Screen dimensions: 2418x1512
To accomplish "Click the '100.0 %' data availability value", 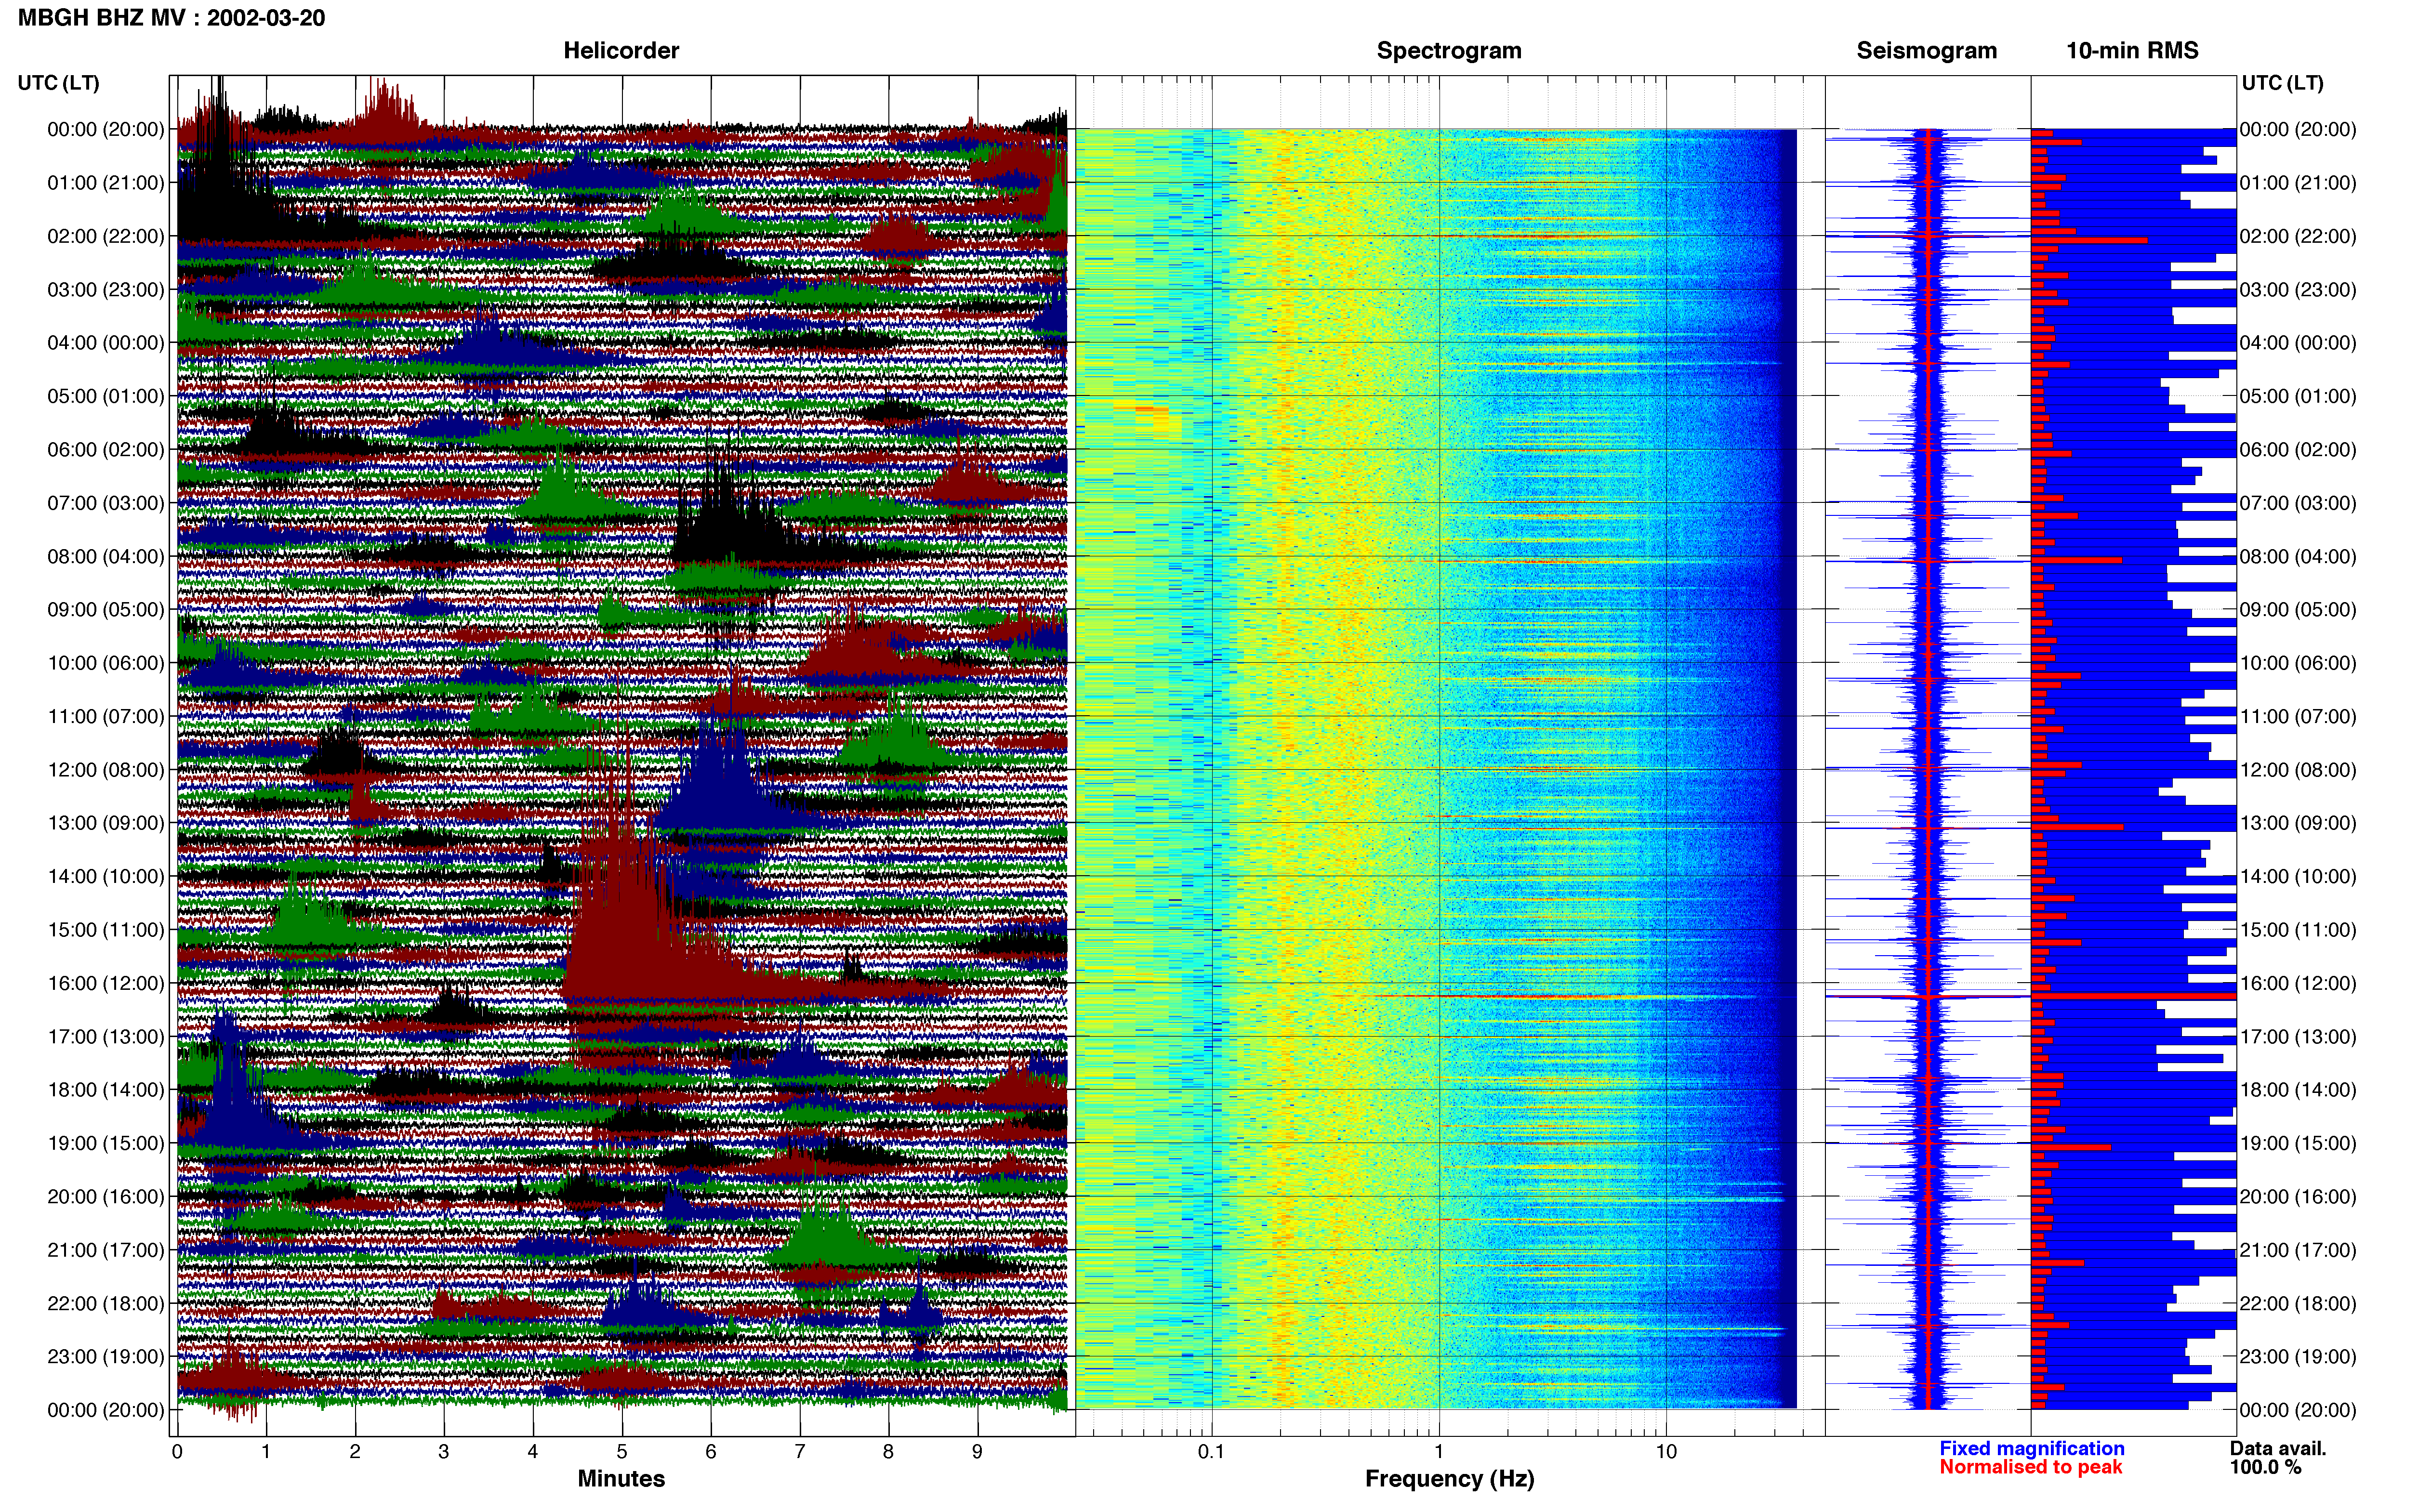I will pyautogui.click(x=2265, y=1468).
